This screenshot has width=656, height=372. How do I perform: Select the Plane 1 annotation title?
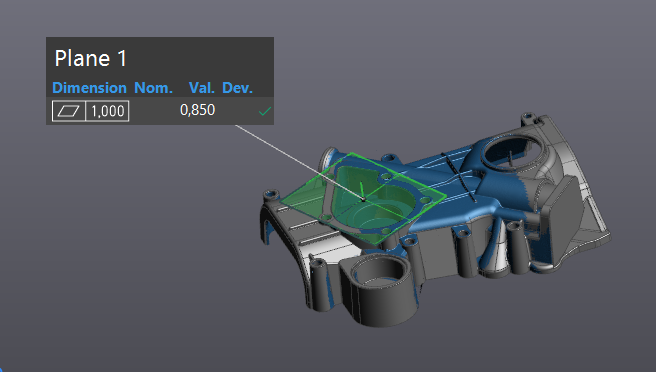pos(91,58)
